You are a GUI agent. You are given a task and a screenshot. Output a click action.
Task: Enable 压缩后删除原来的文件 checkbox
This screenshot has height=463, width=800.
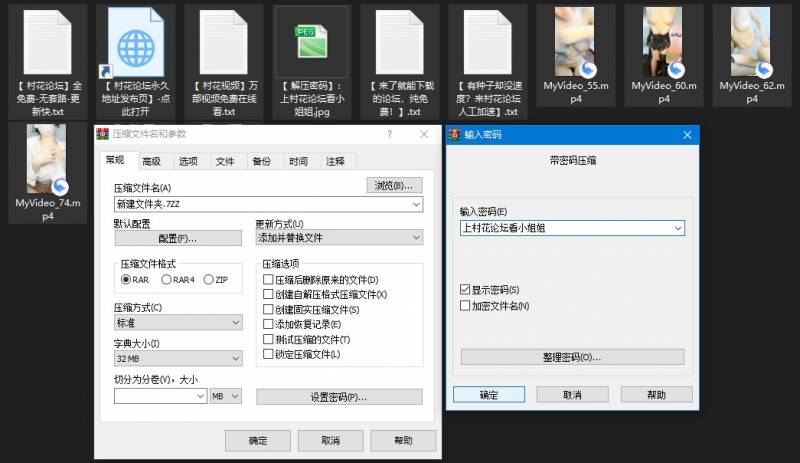pos(268,279)
